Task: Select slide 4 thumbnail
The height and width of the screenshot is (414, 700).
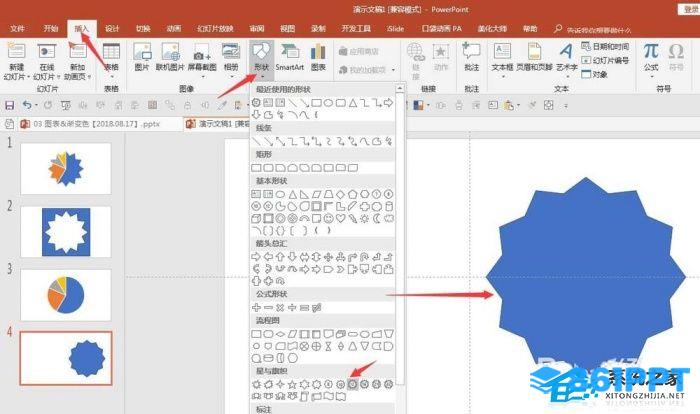Action: [x=66, y=358]
